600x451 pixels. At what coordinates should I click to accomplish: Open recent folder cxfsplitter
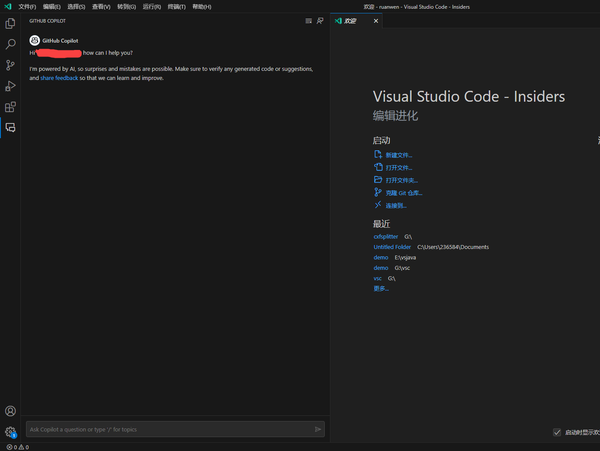tap(386, 237)
